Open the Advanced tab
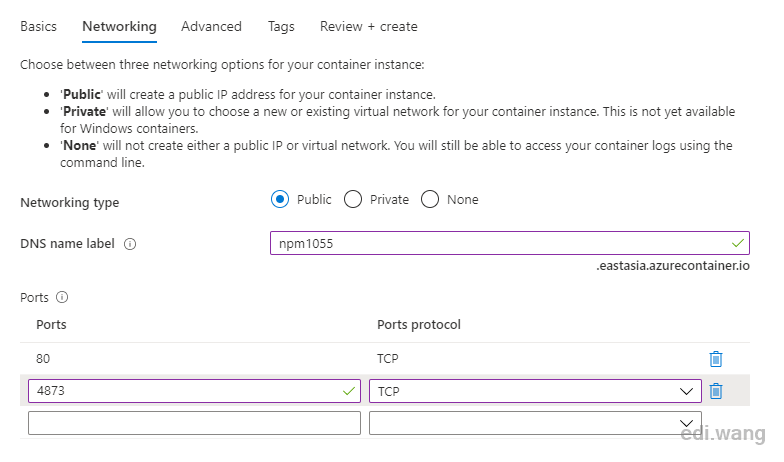 tap(212, 26)
